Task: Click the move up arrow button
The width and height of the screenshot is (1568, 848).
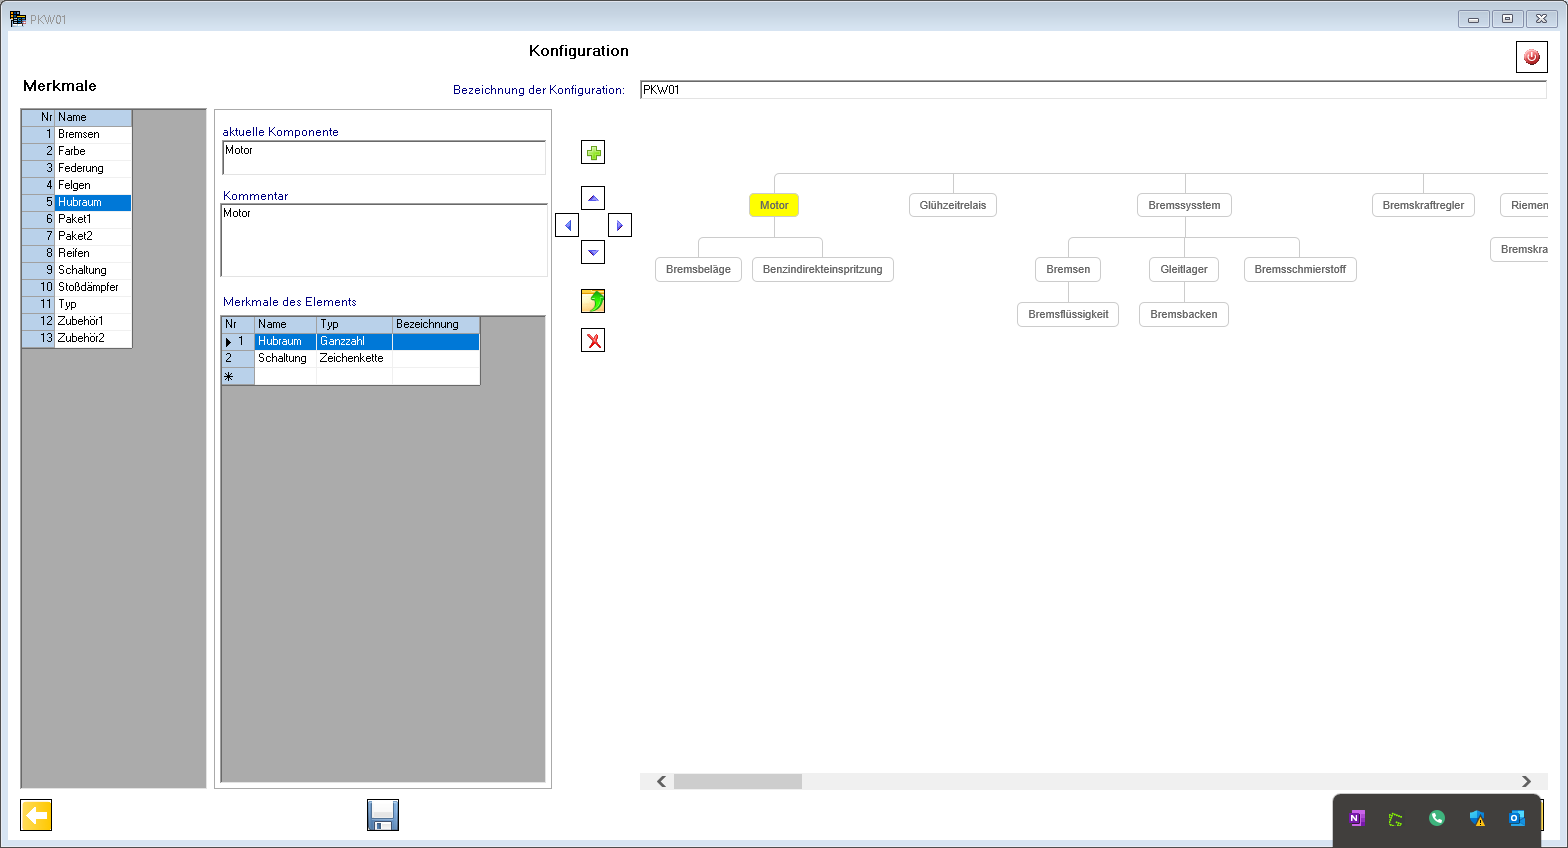Action: click(x=593, y=198)
